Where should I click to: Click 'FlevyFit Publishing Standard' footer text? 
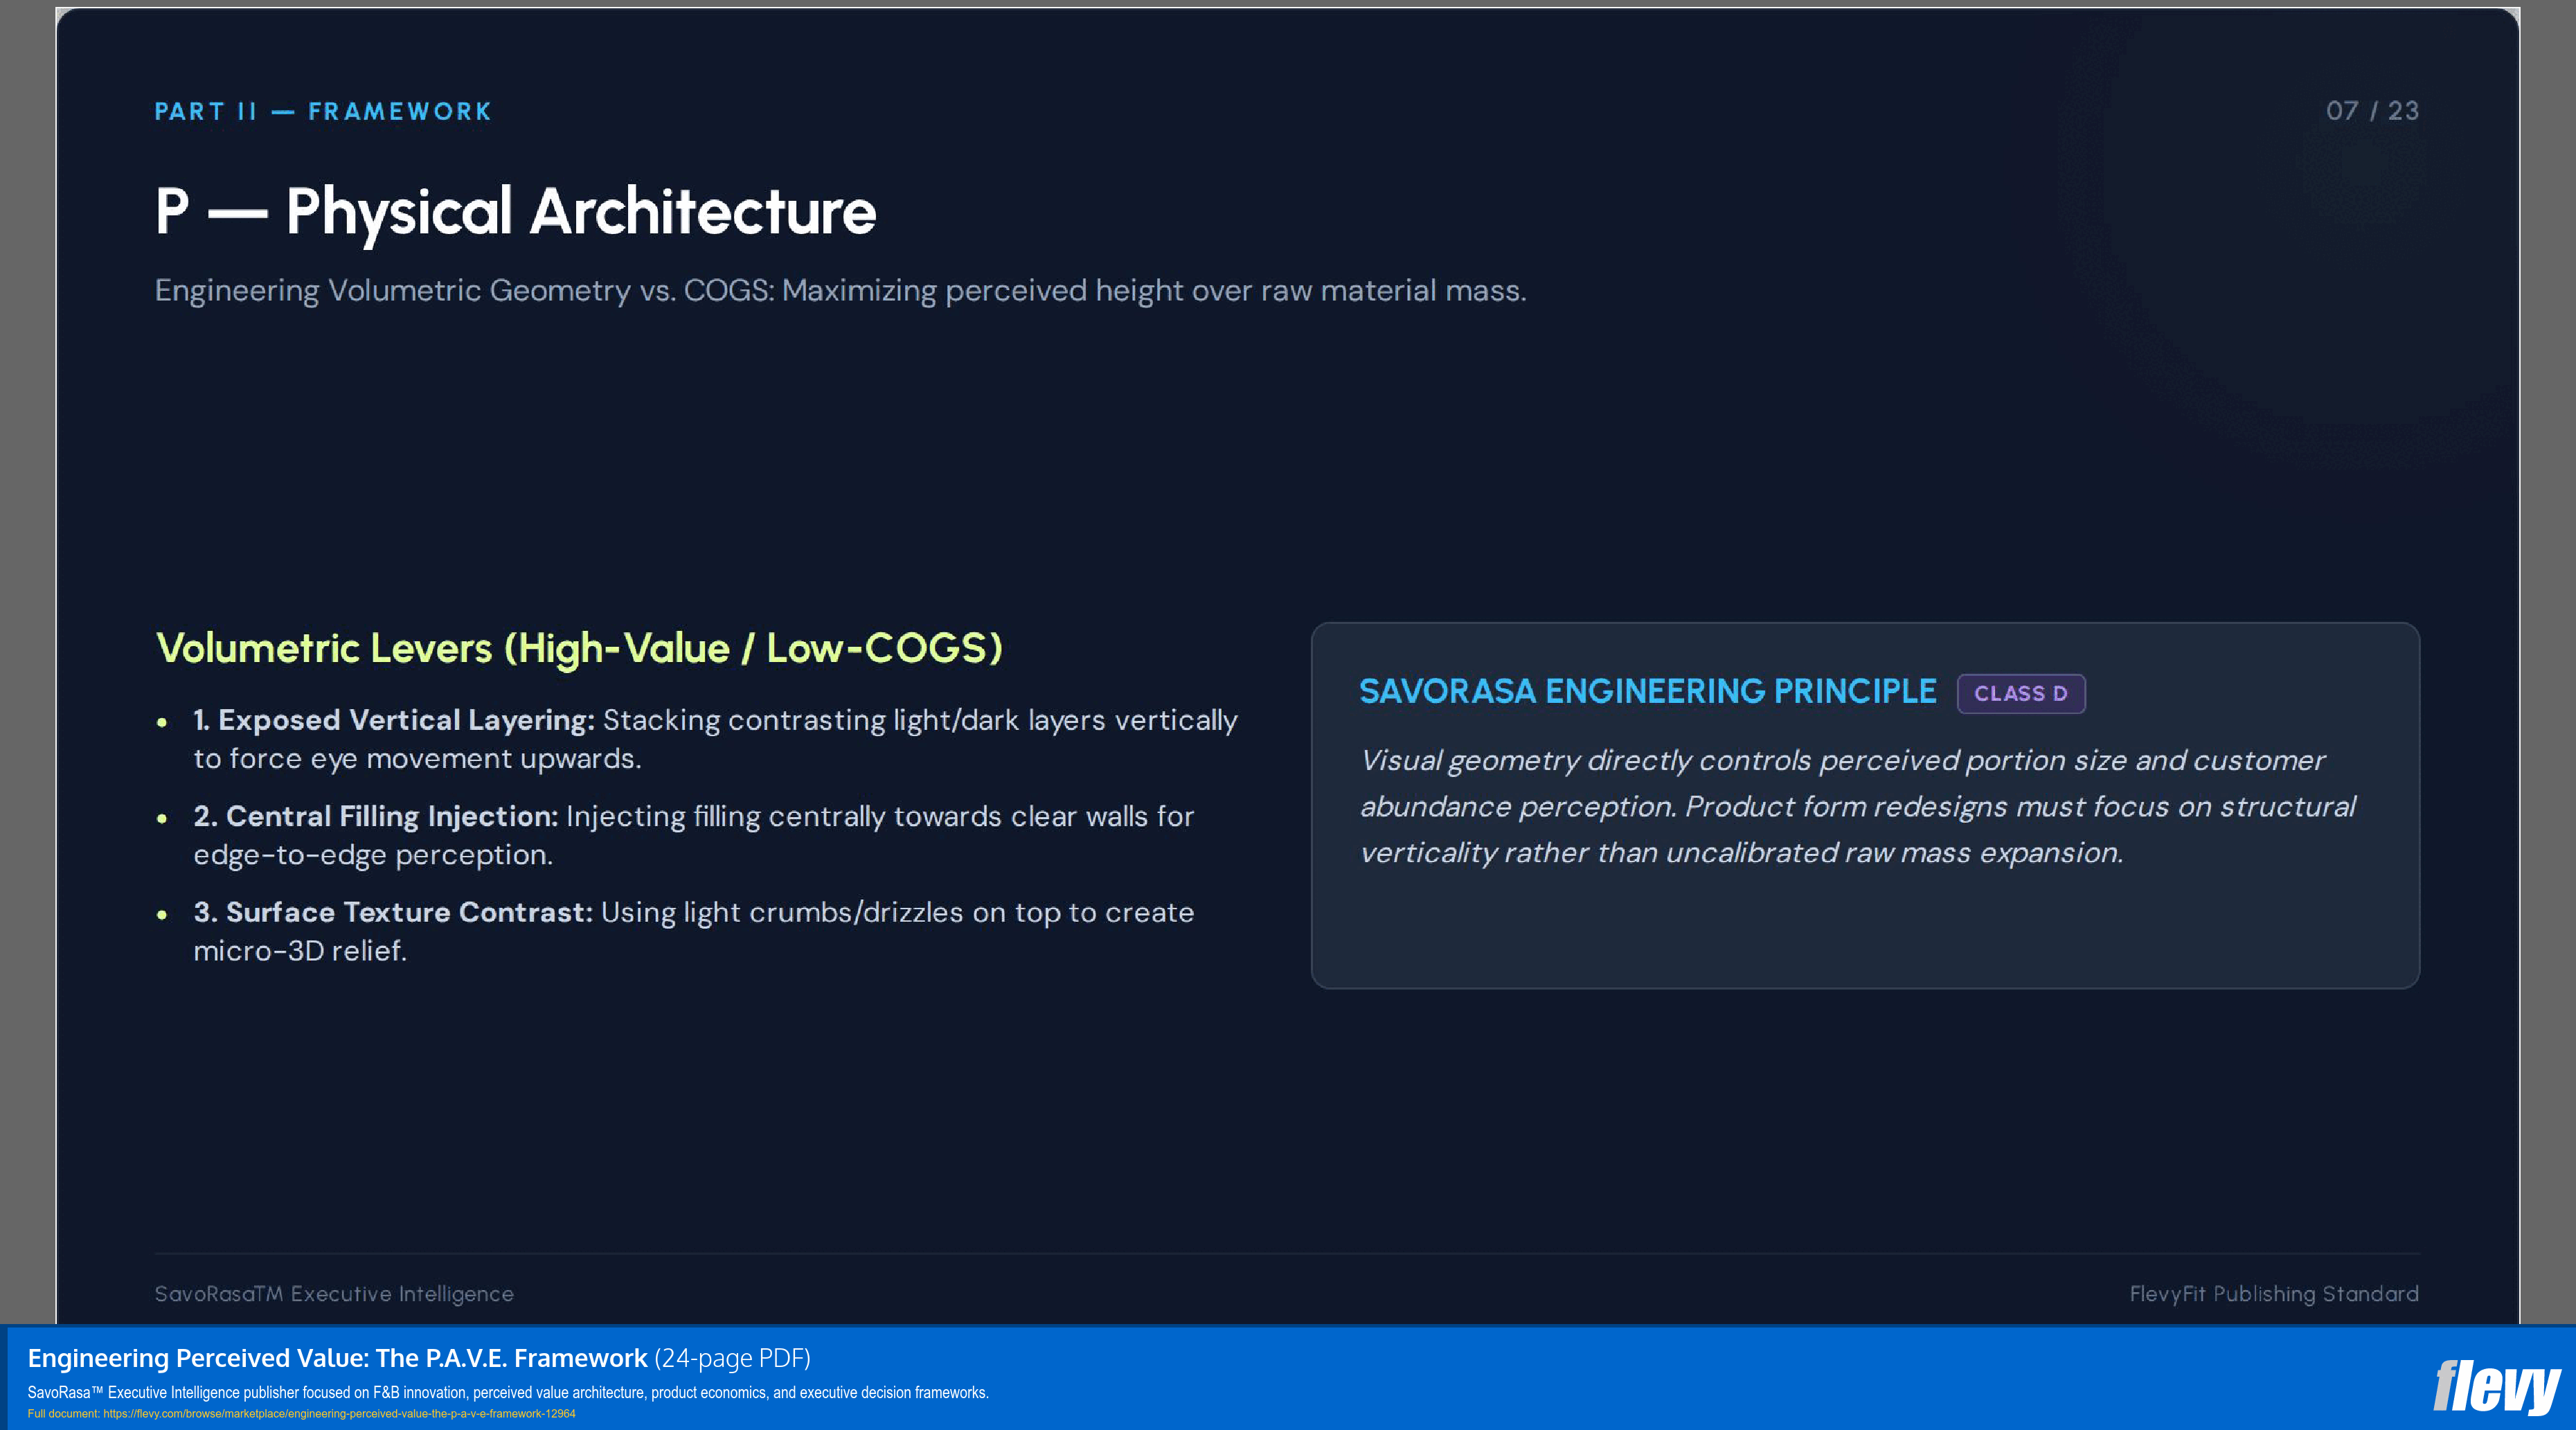click(x=2274, y=1294)
